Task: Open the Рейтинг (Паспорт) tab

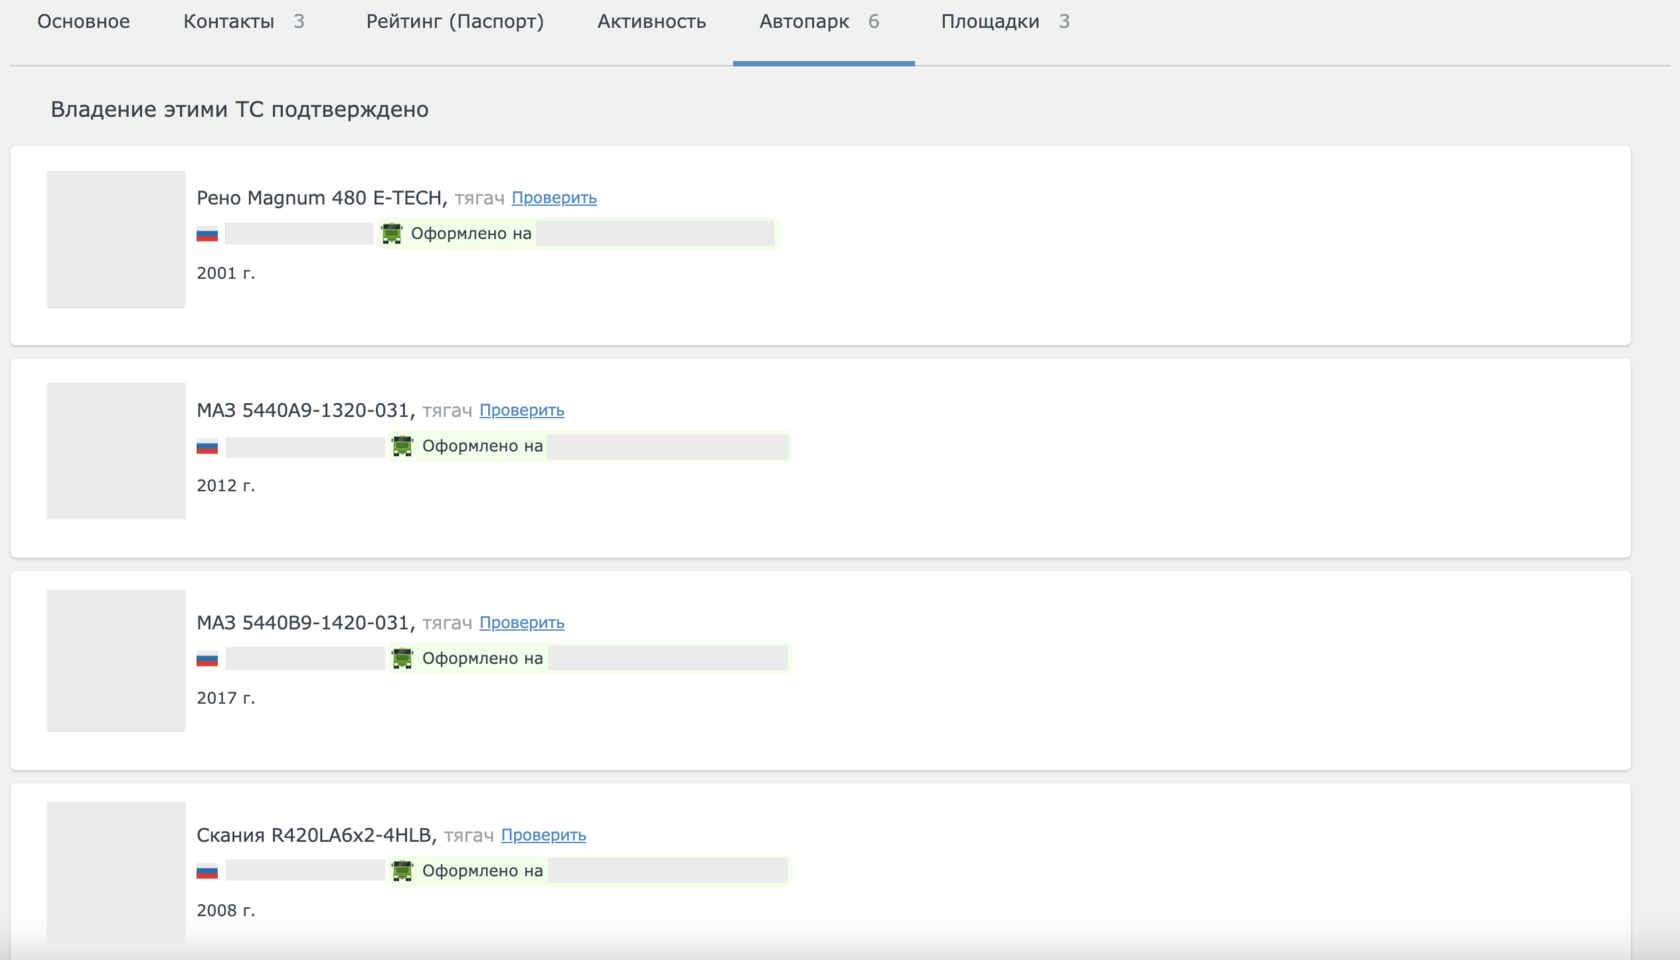Action: tap(455, 22)
